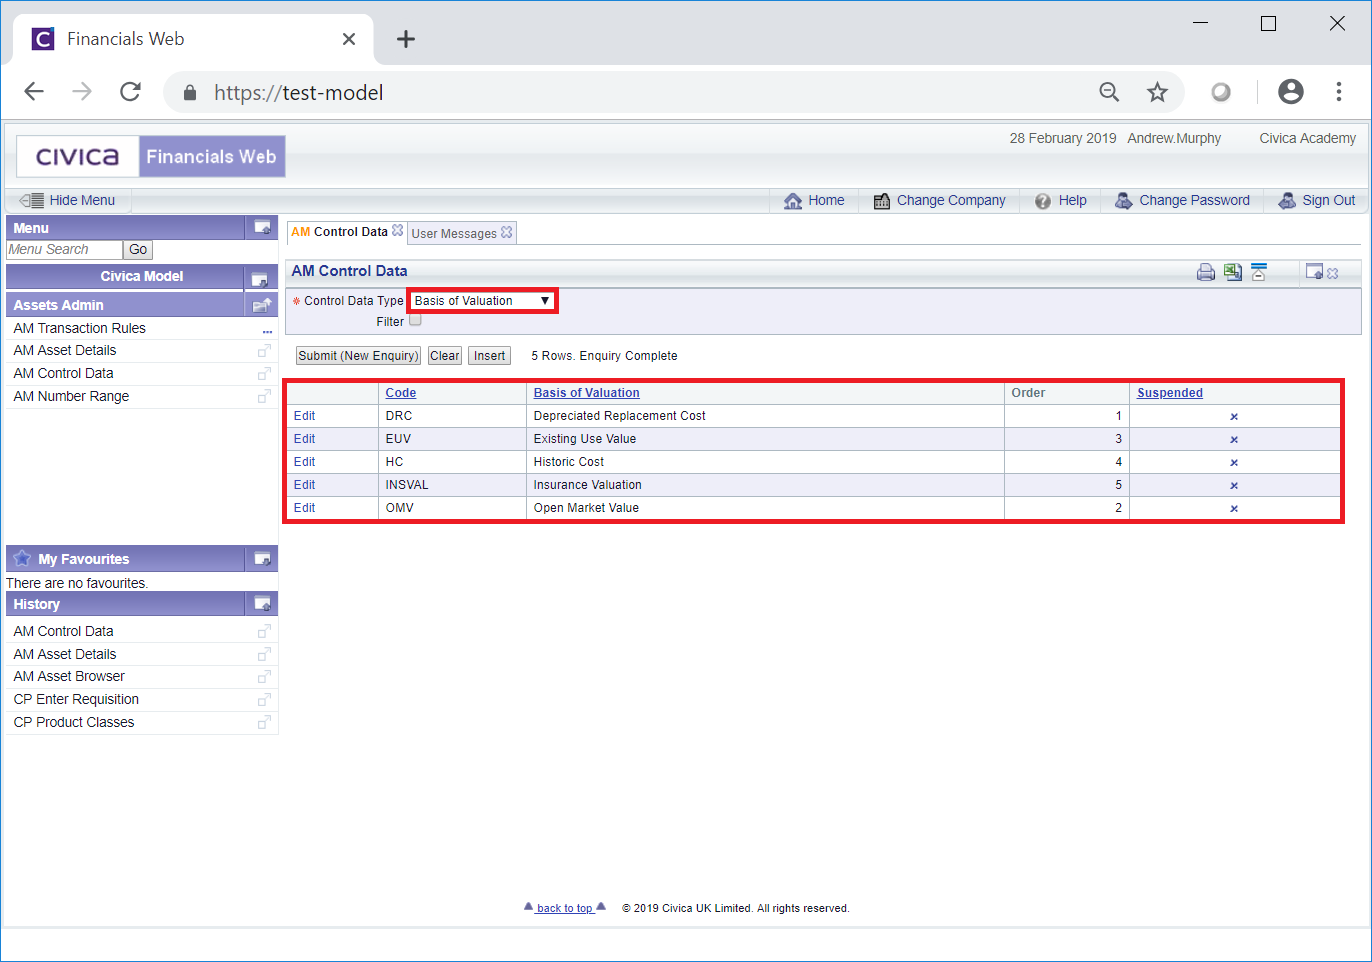The height and width of the screenshot is (962, 1372).
Task: Open the Chrome three-dot menu
Action: coord(1339,92)
